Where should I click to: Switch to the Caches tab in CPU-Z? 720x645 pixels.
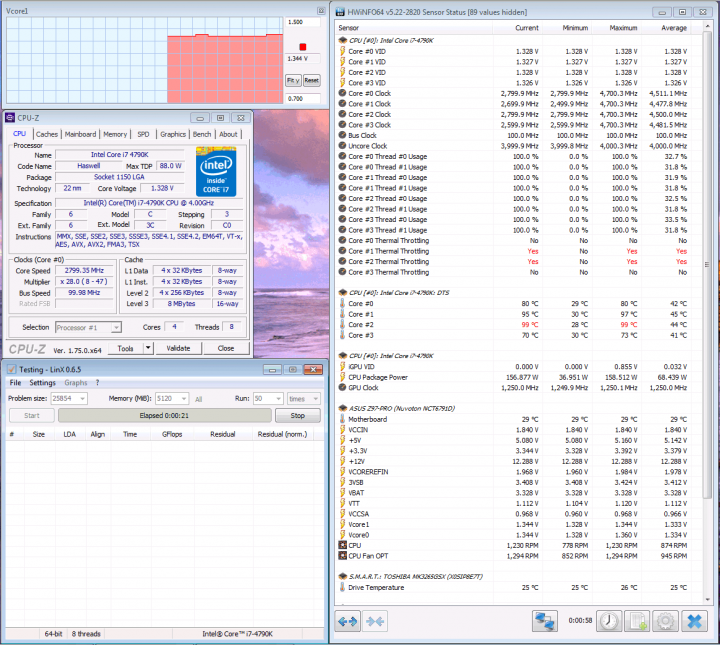[x=47, y=134]
